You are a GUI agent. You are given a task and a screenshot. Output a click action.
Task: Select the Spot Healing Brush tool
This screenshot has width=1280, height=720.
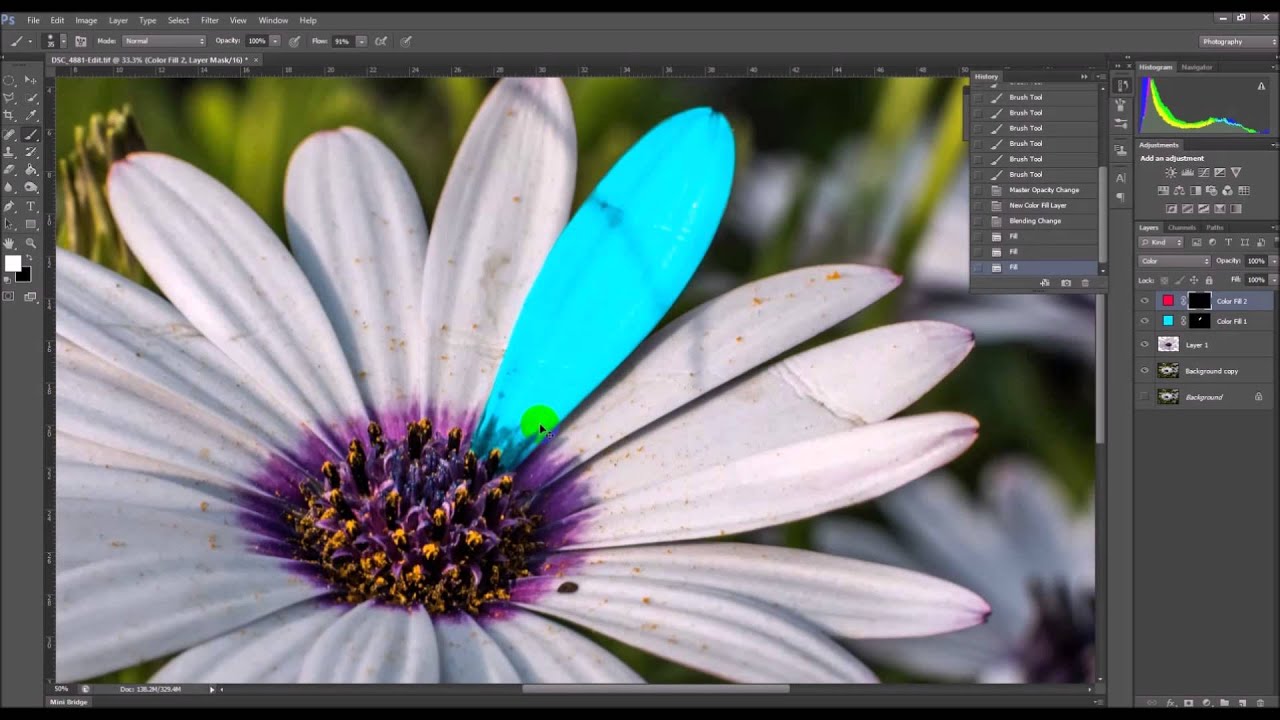click(10, 134)
